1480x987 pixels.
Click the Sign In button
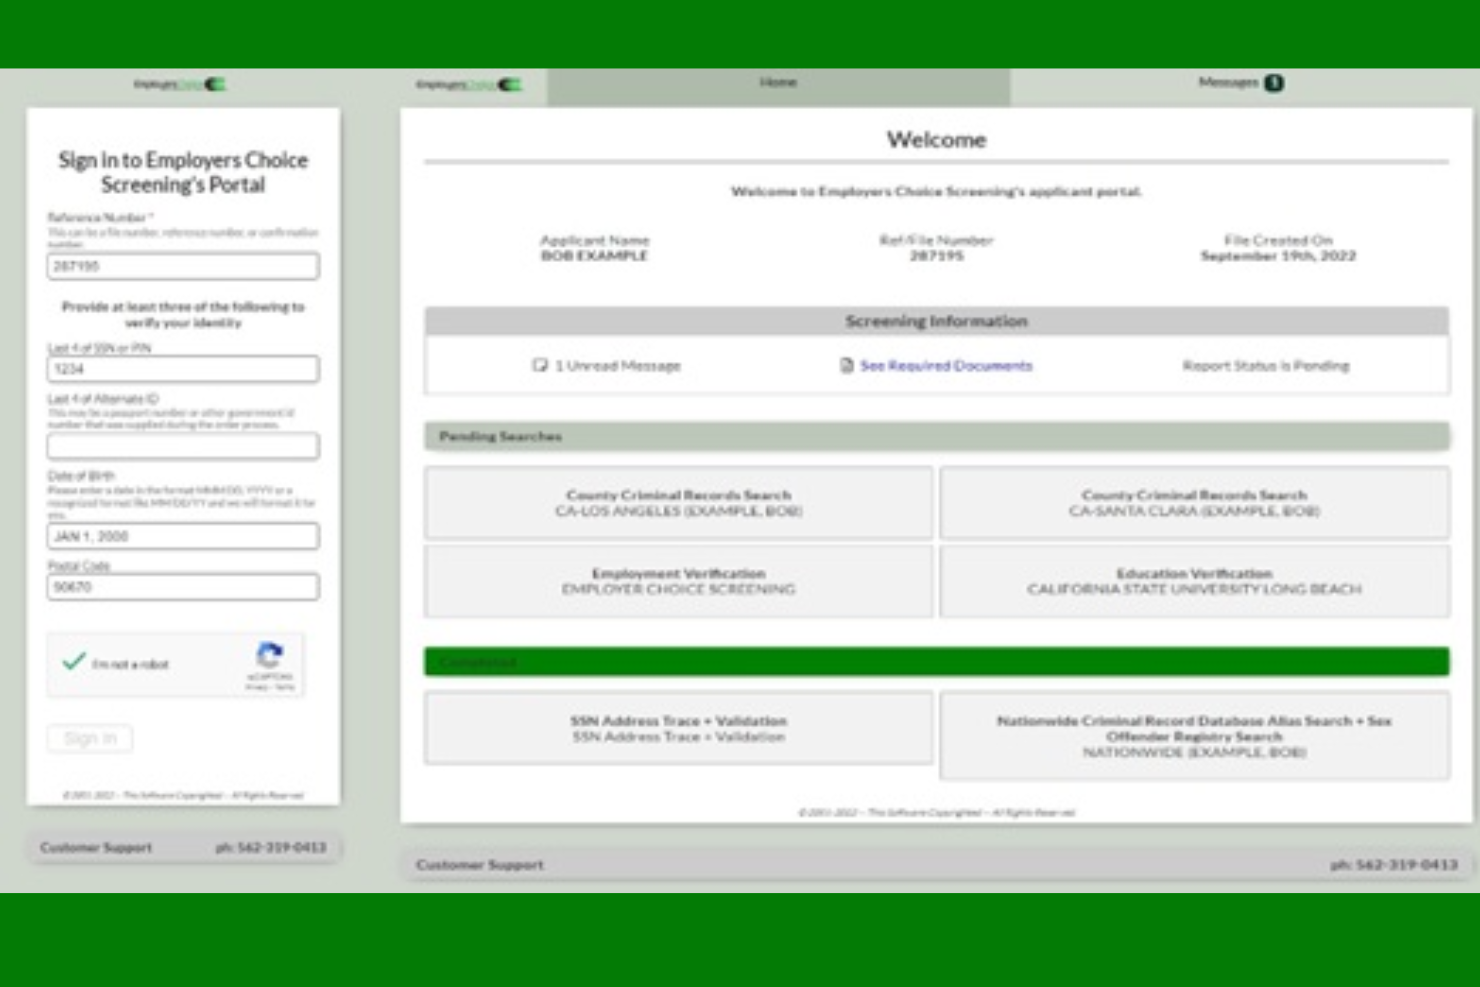(x=90, y=738)
